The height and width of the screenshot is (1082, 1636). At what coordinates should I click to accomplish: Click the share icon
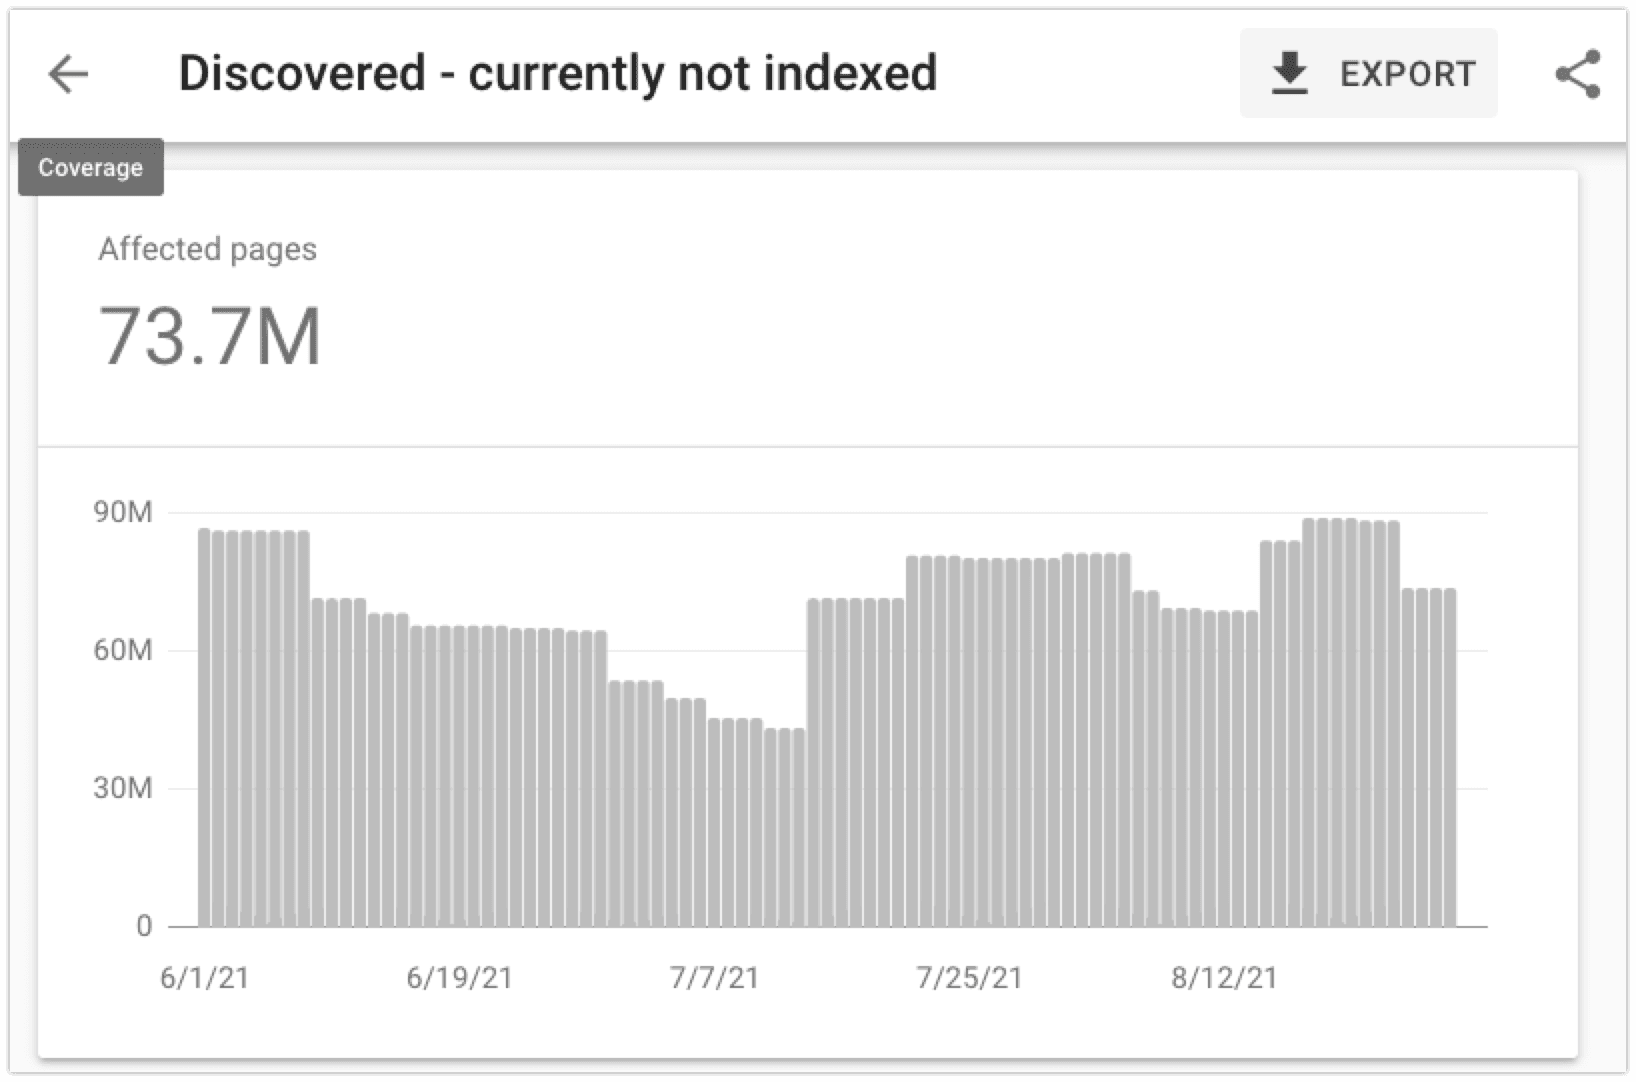(x=1577, y=74)
